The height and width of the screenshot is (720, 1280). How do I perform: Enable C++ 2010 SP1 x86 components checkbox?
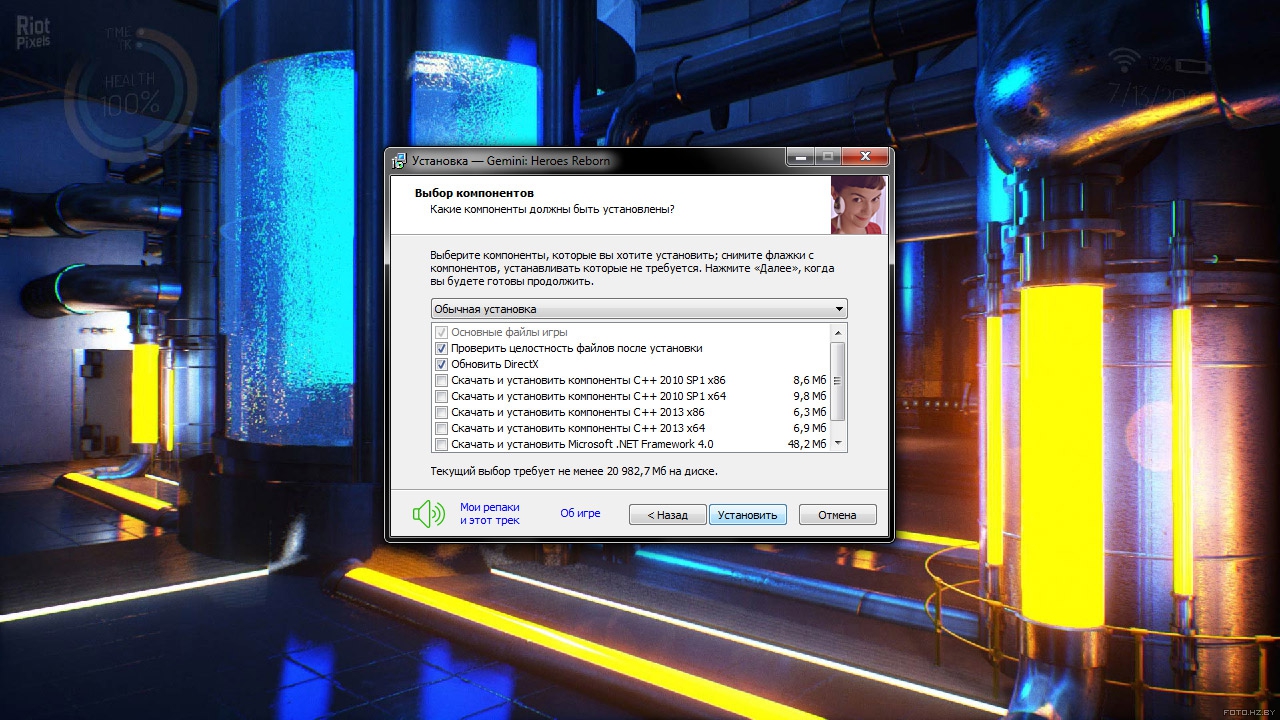pos(441,380)
